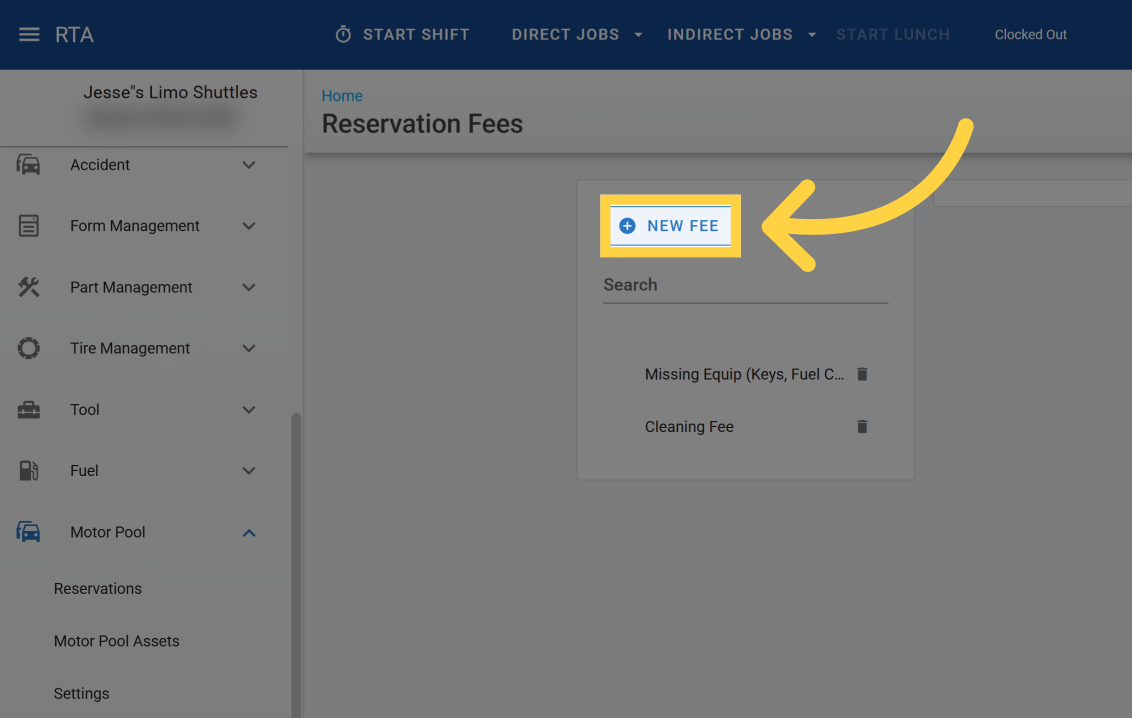Image resolution: width=1132 pixels, height=718 pixels.
Task: Open Reservations under Motor Pool
Action: (x=98, y=589)
